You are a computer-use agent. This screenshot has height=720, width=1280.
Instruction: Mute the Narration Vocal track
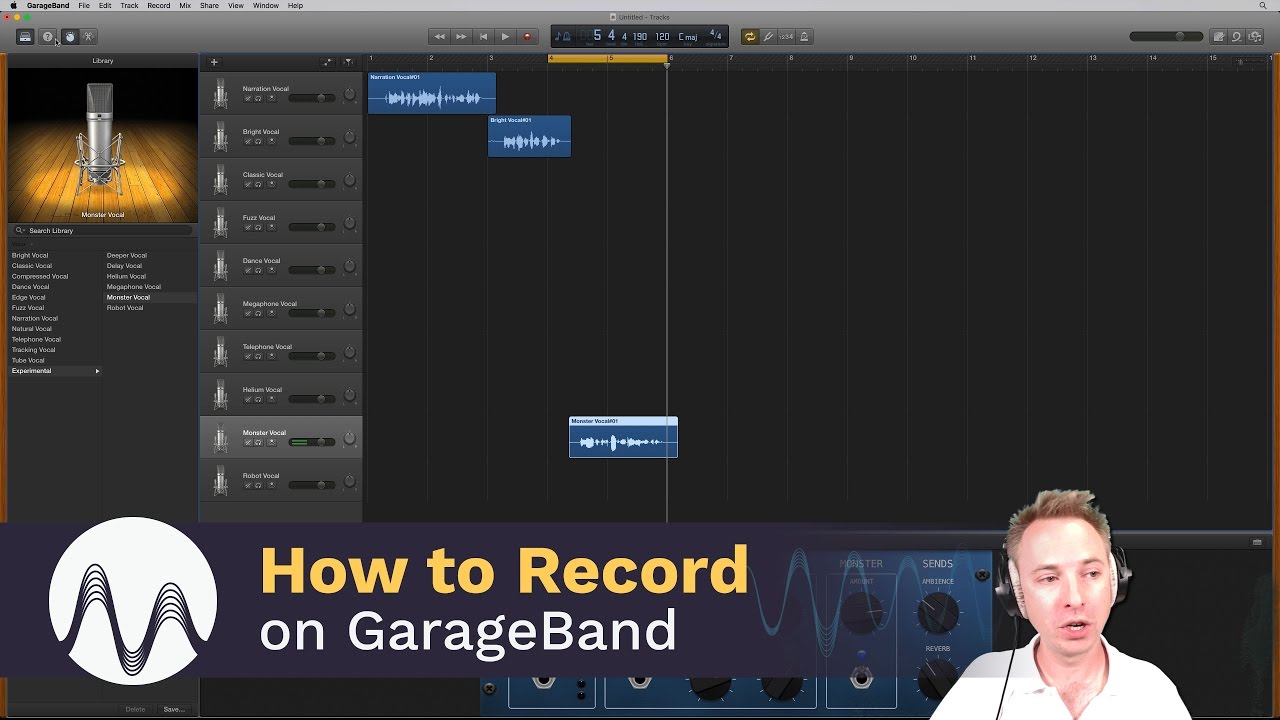(x=248, y=98)
